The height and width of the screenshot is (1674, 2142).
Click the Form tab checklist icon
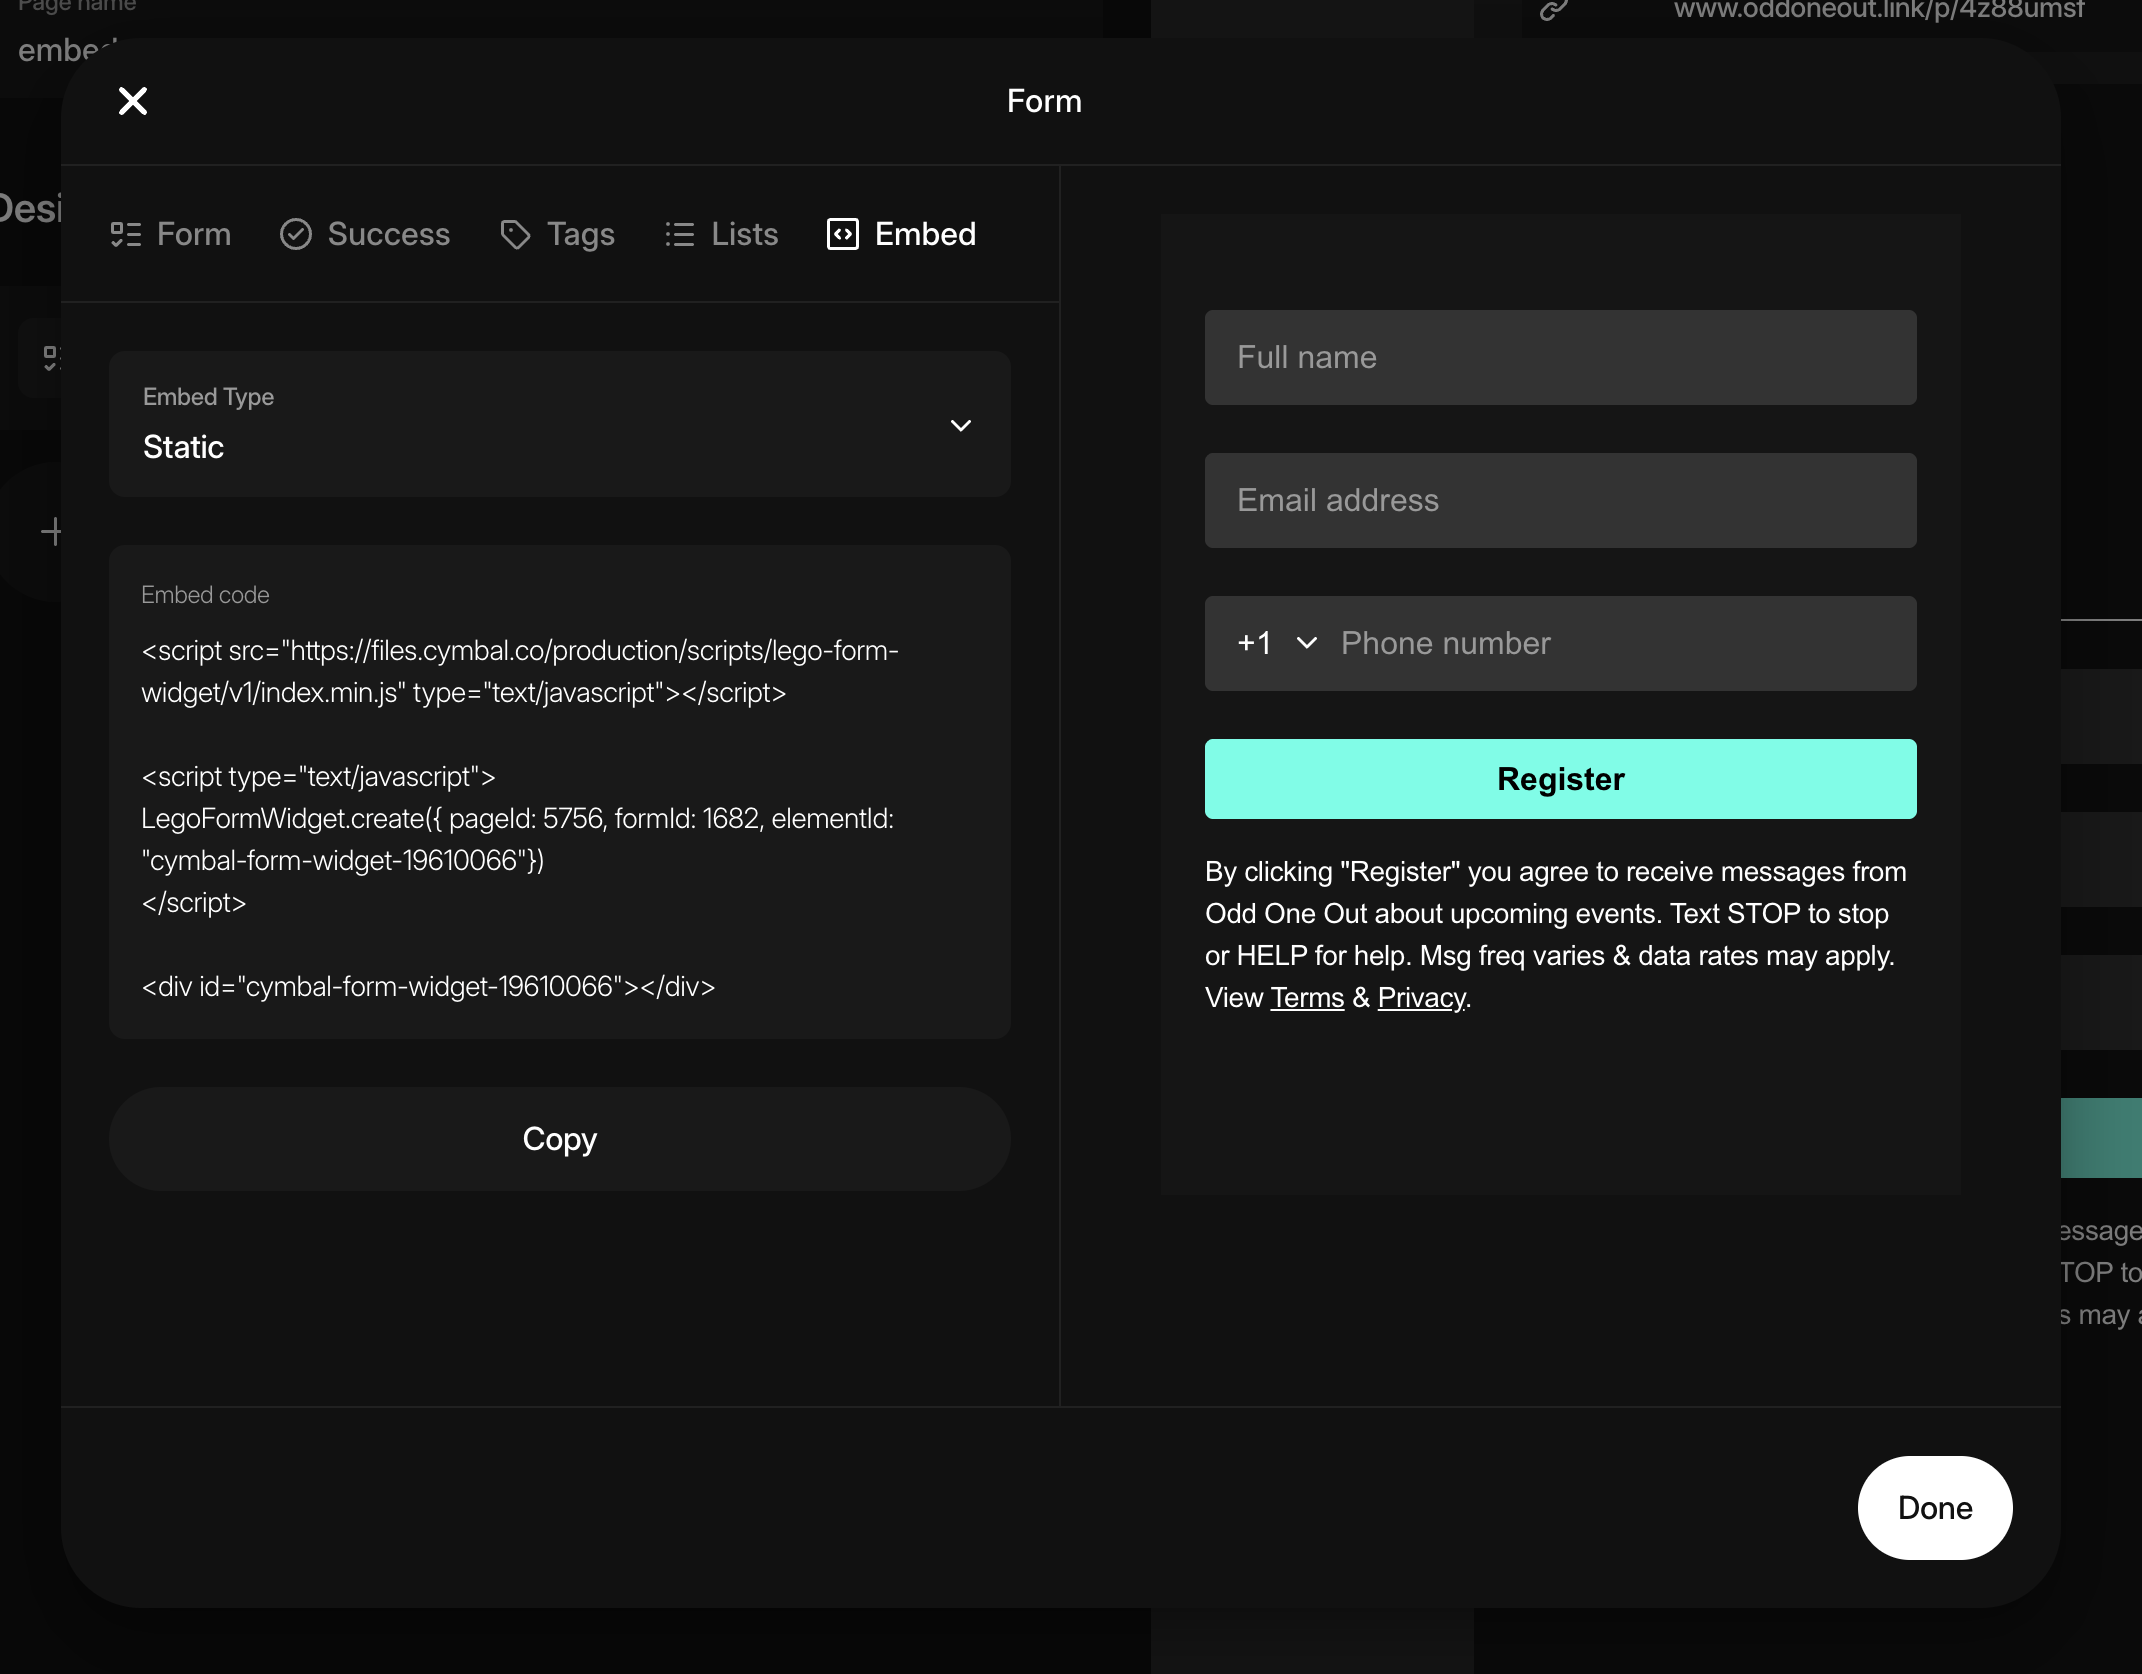[x=125, y=234]
